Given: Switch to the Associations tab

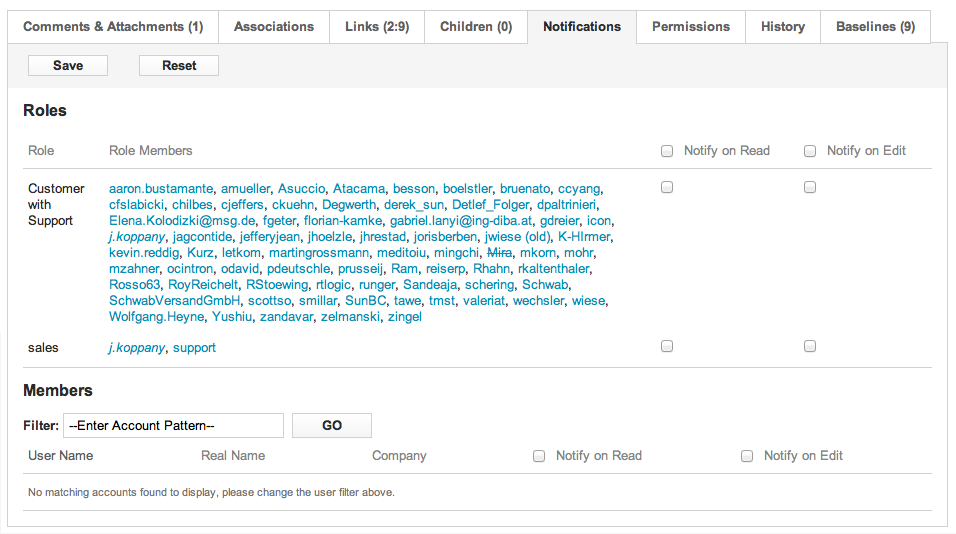Looking at the screenshot, I should coord(274,27).
